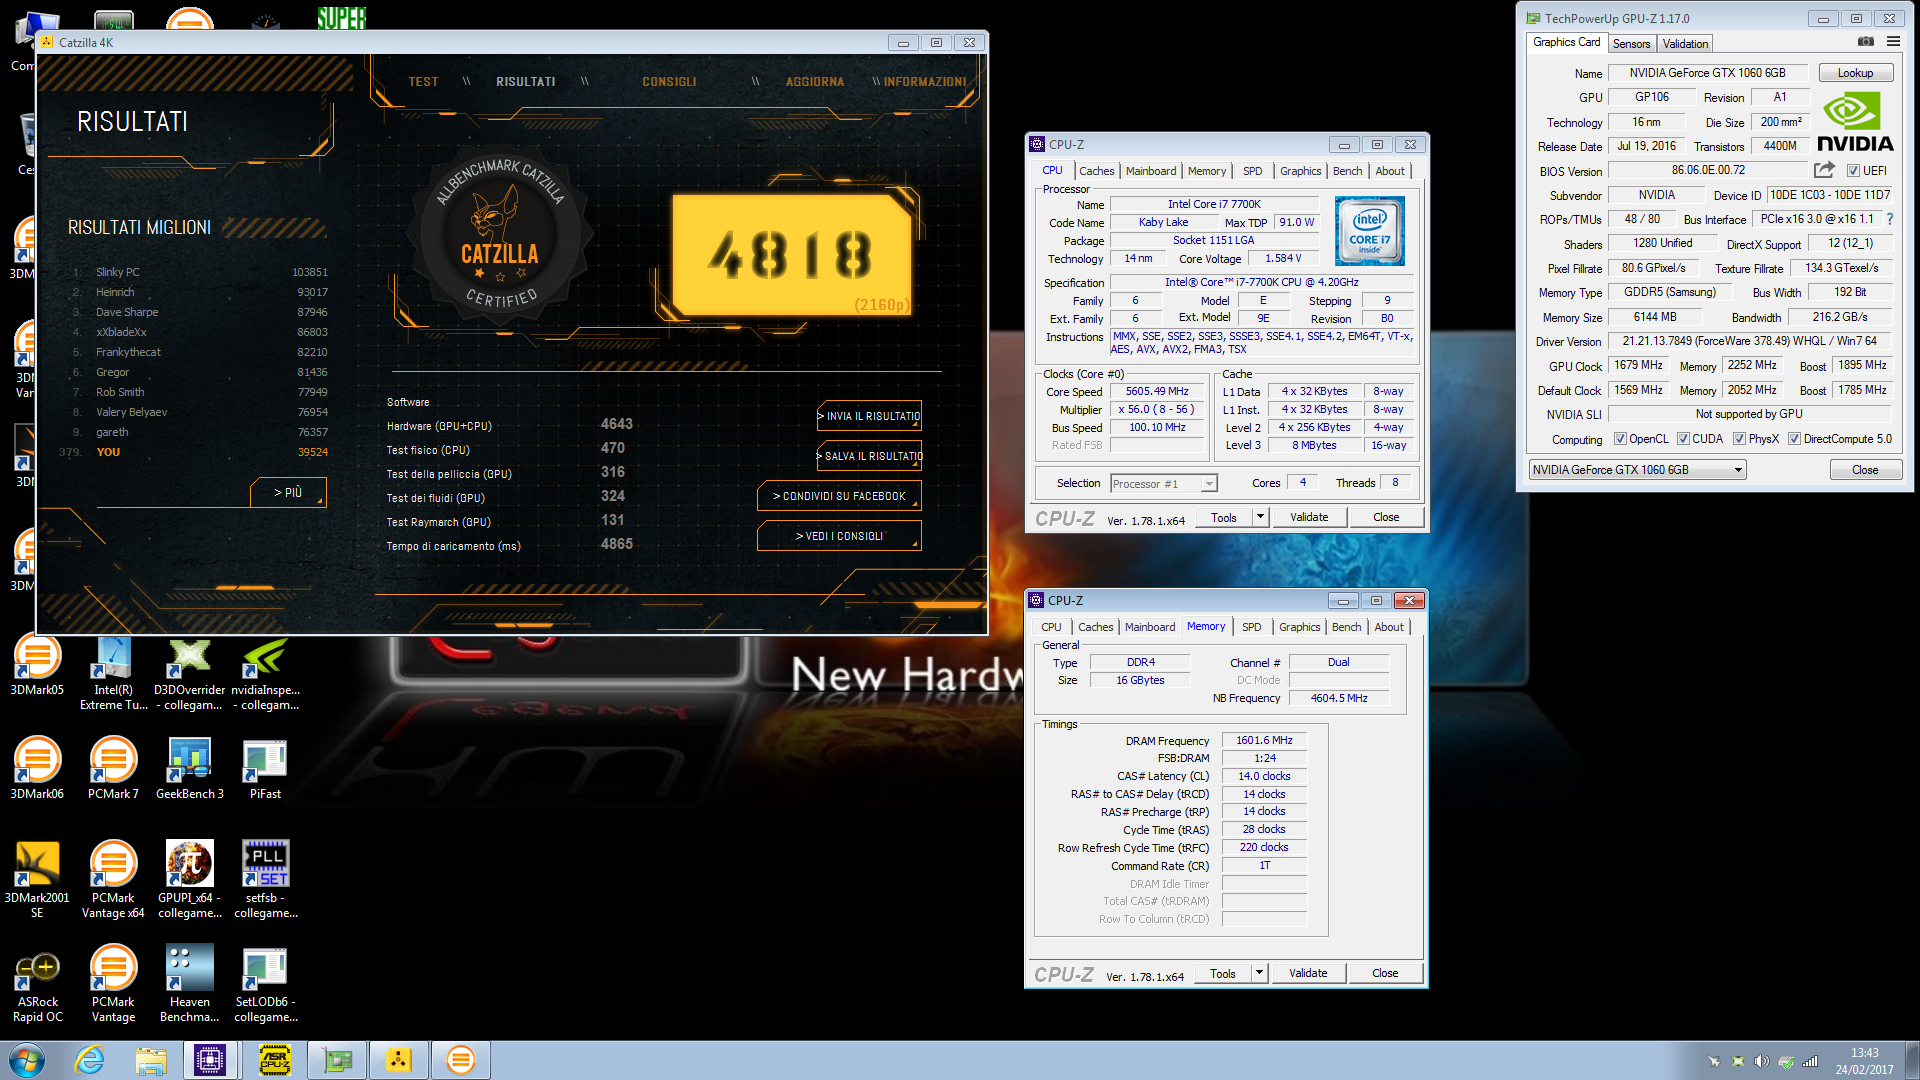
Task: Open PCMark Vantage desktop shortcut
Action: [x=113, y=984]
